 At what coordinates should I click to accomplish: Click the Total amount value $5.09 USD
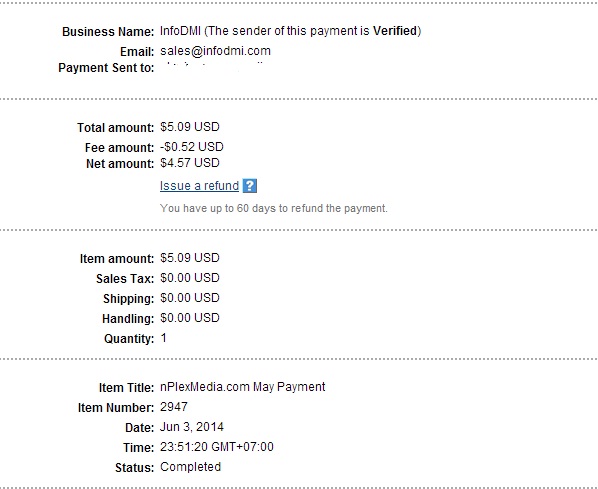(x=190, y=127)
